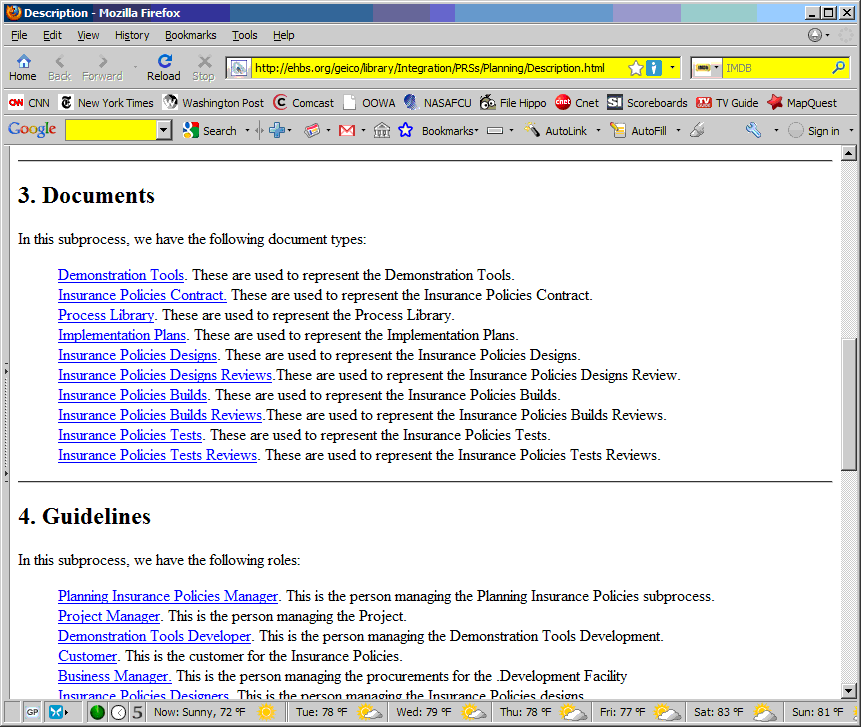Open the Bookmarks menu
The width and height of the screenshot is (861, 727).
point(191,35)
